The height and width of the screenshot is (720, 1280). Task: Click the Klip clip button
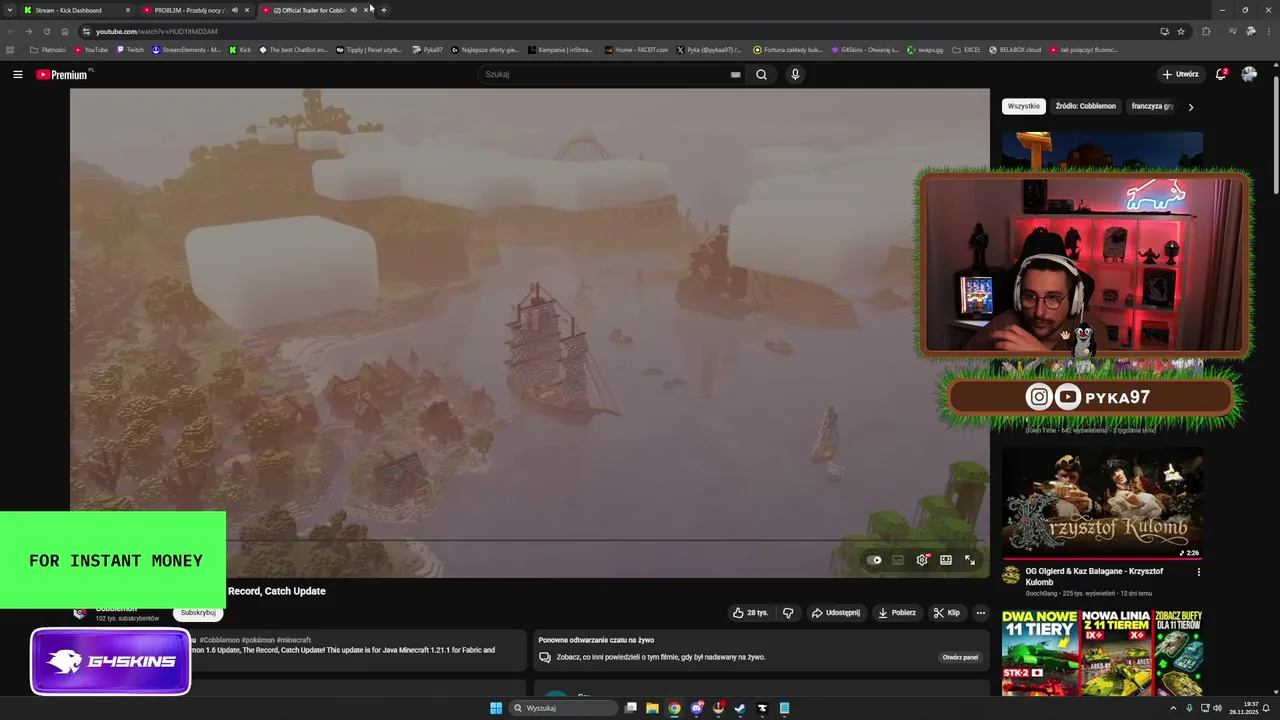pos(946,613)
